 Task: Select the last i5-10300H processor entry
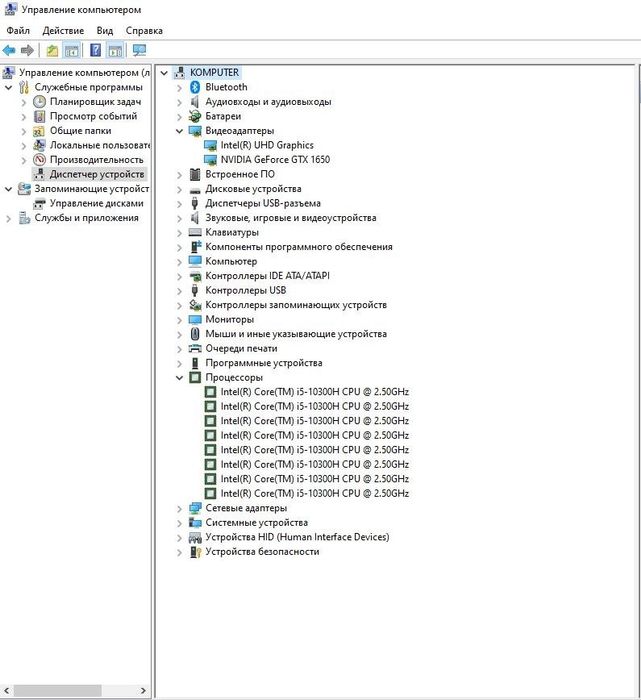[x=315, y=493]
